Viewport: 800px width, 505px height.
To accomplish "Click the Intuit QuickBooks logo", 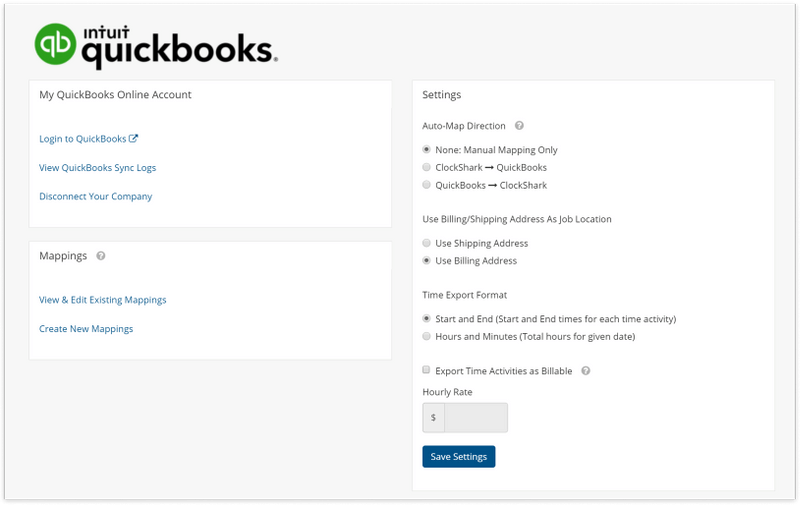I will click(x=156, y=45).
